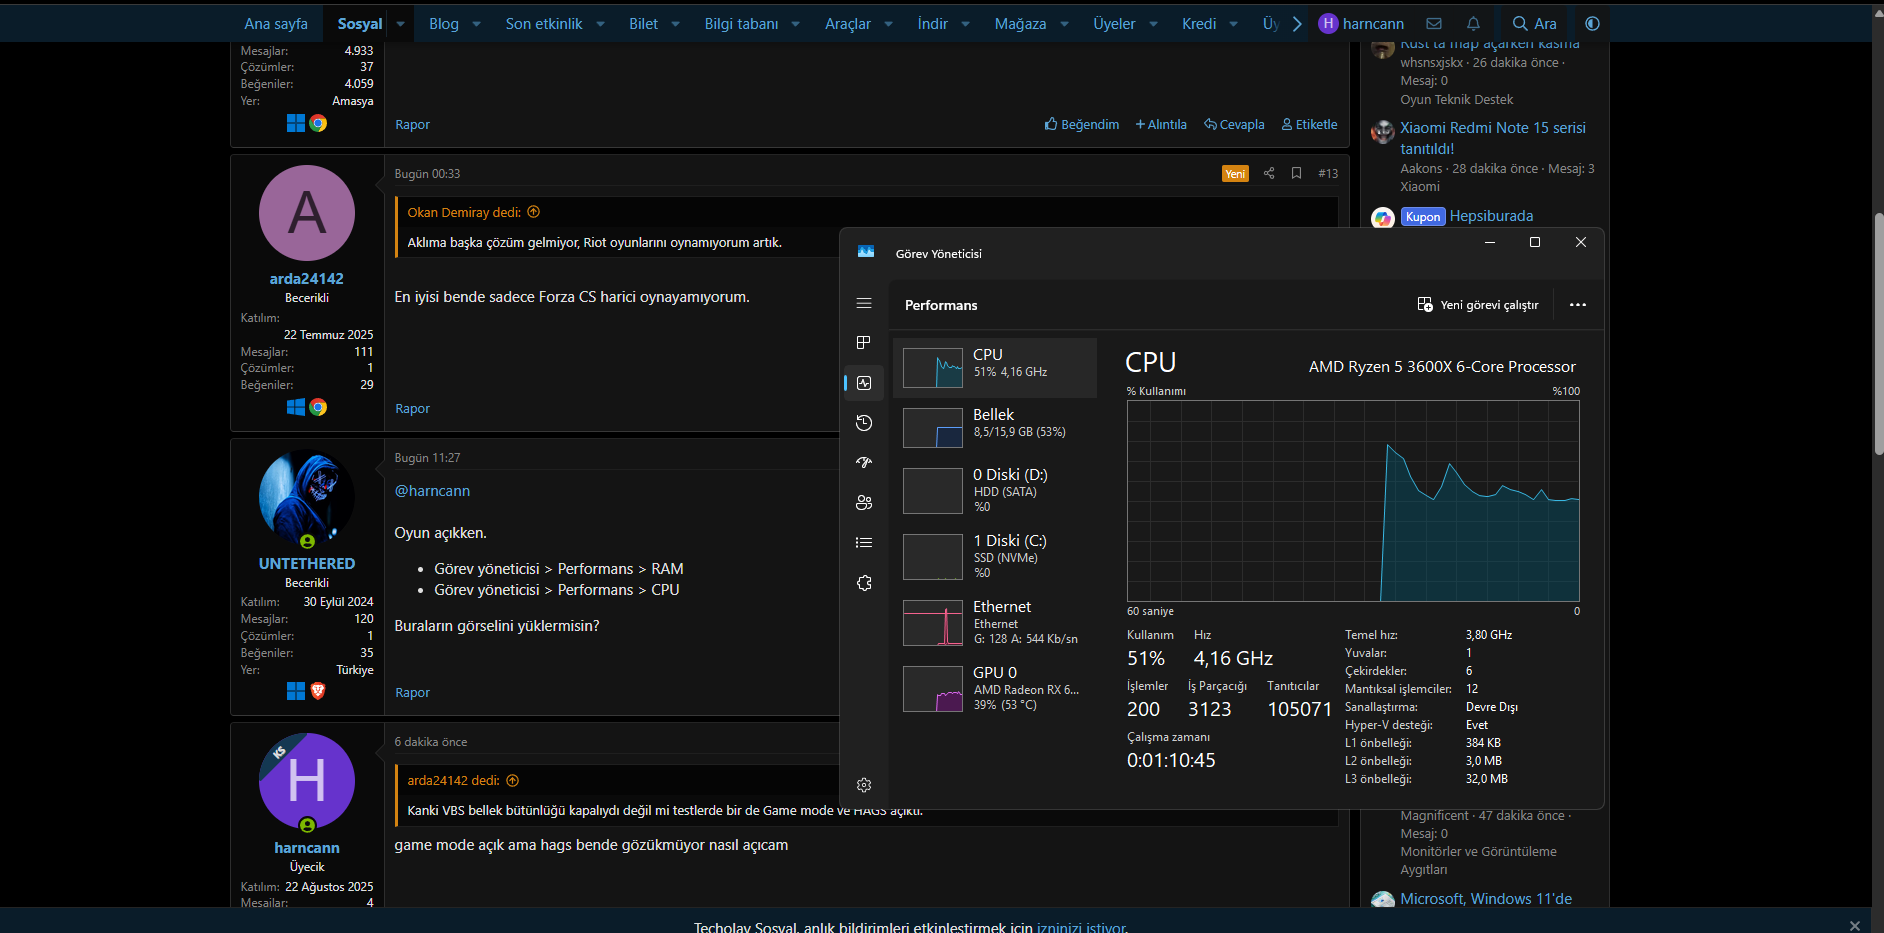Viewport: 1884px width, 933px height.
Task: Click Cevapla to reply
Action: pyautogui.click(x=1234, y=125)
